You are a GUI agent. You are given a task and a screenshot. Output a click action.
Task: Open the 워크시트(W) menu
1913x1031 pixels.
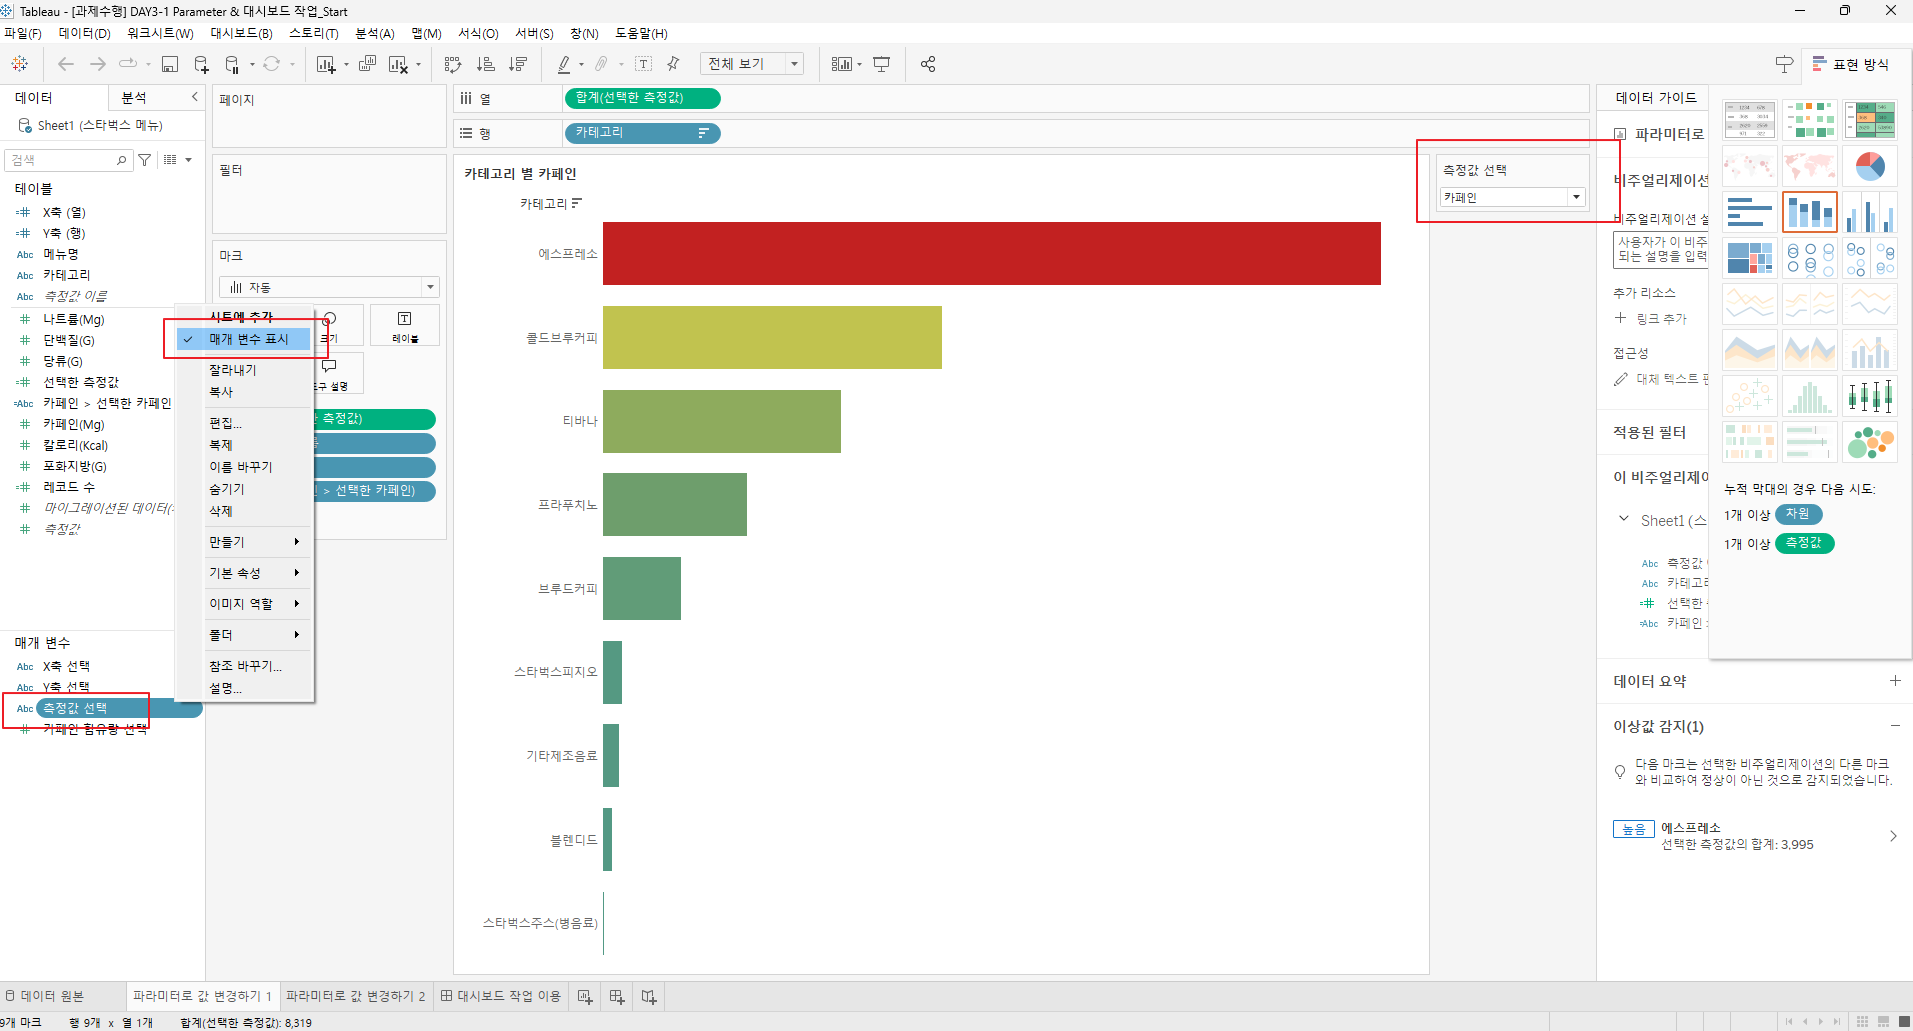[160, 33]
